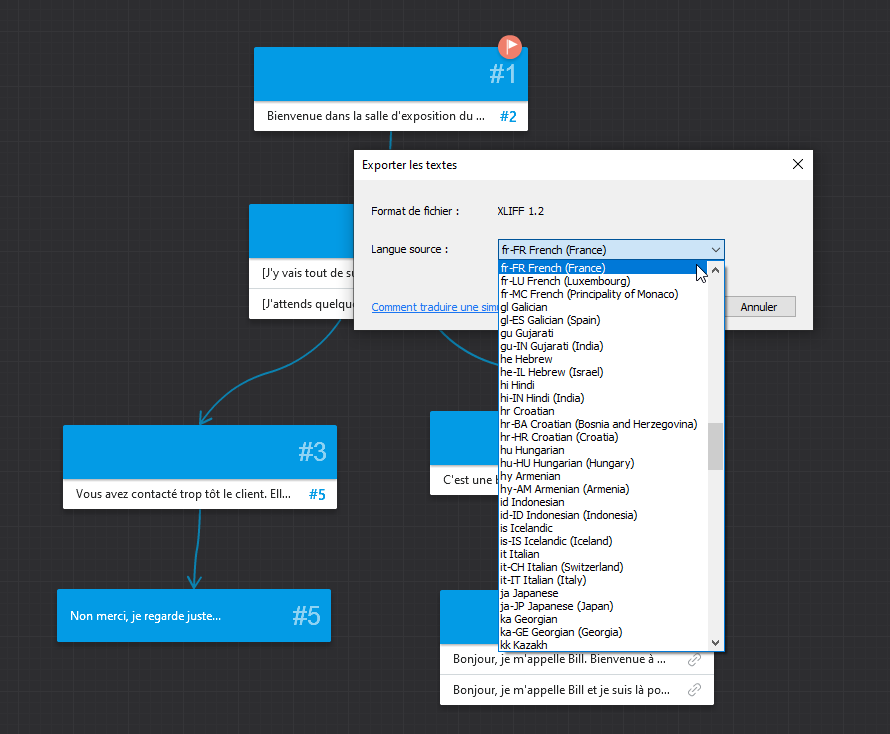Screen dimensions: 890x734
Task: Click the red flag icon on node #1
Action: [510, 46]
